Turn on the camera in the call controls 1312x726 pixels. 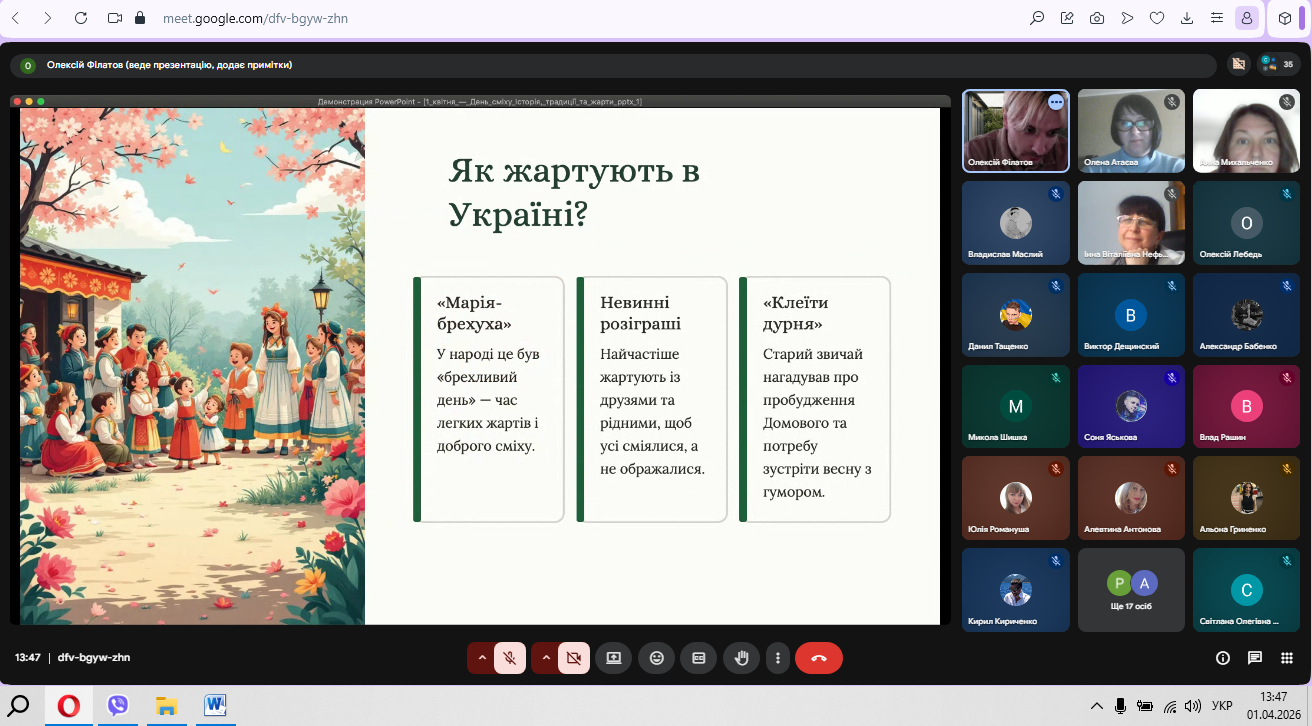[573, 658]
